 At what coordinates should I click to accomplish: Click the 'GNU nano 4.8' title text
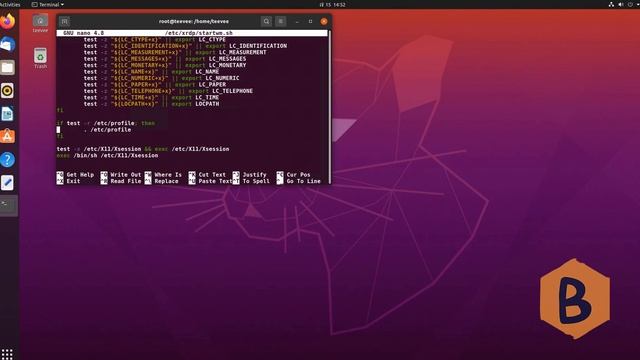(x=83, y=33)
